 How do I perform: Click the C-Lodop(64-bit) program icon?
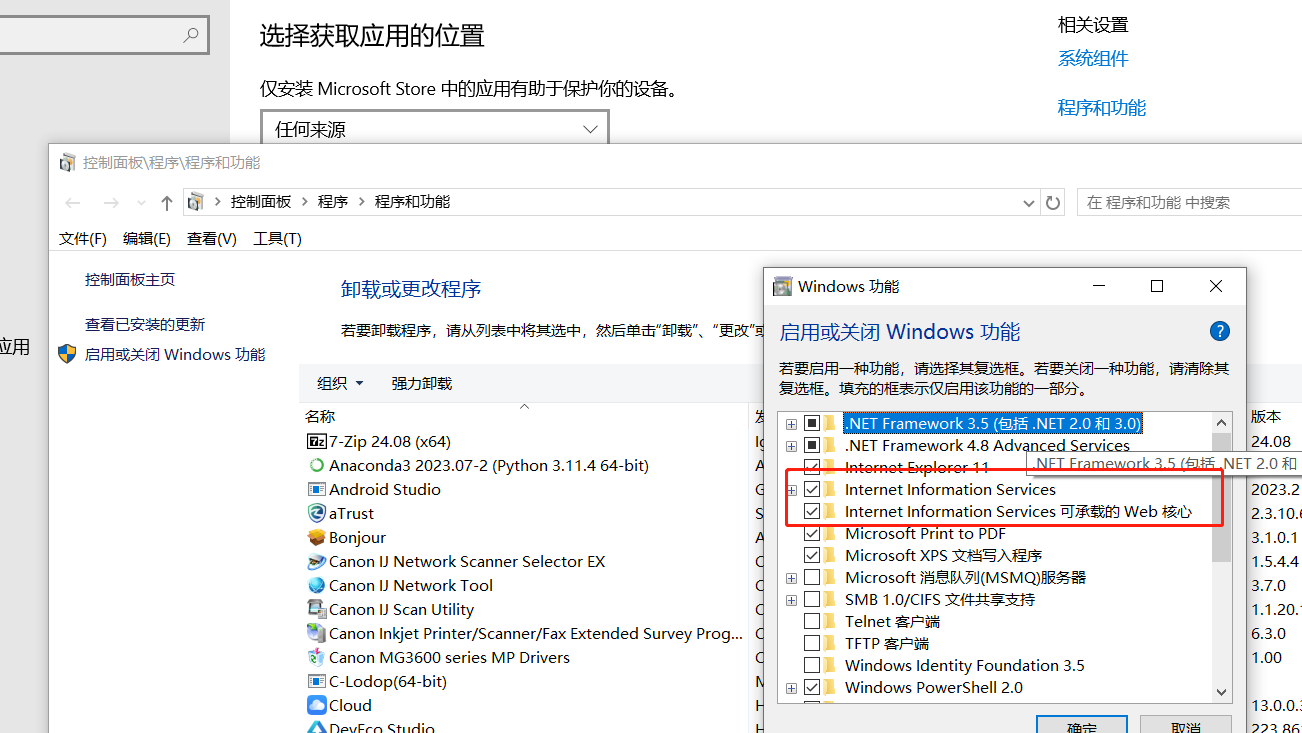click(x=316, y=681)
